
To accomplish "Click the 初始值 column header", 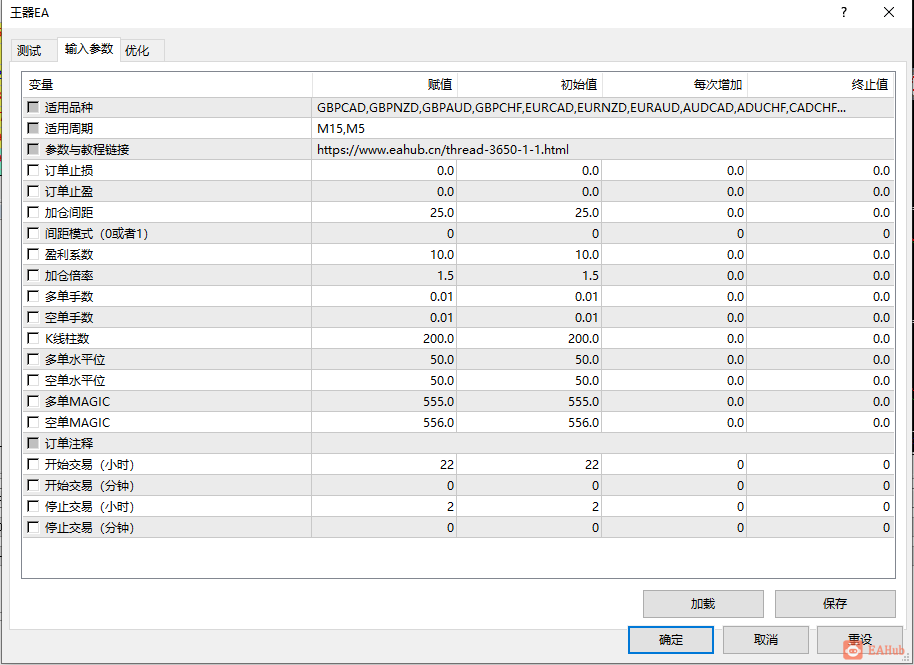I will (x=530, y=85).
